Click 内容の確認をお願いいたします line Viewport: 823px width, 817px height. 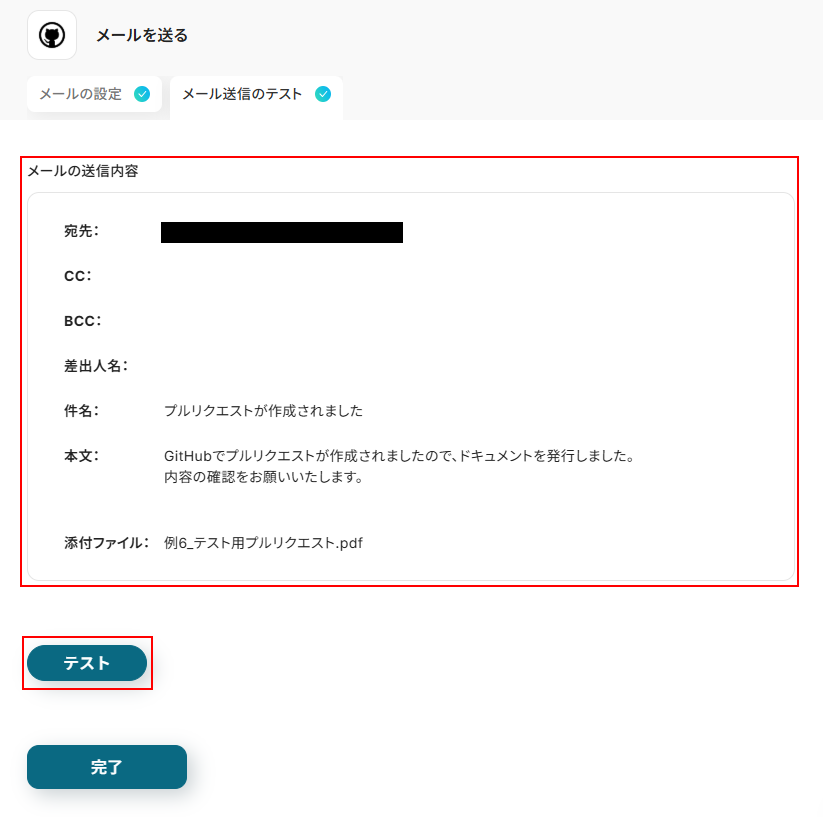click(264, 477)
